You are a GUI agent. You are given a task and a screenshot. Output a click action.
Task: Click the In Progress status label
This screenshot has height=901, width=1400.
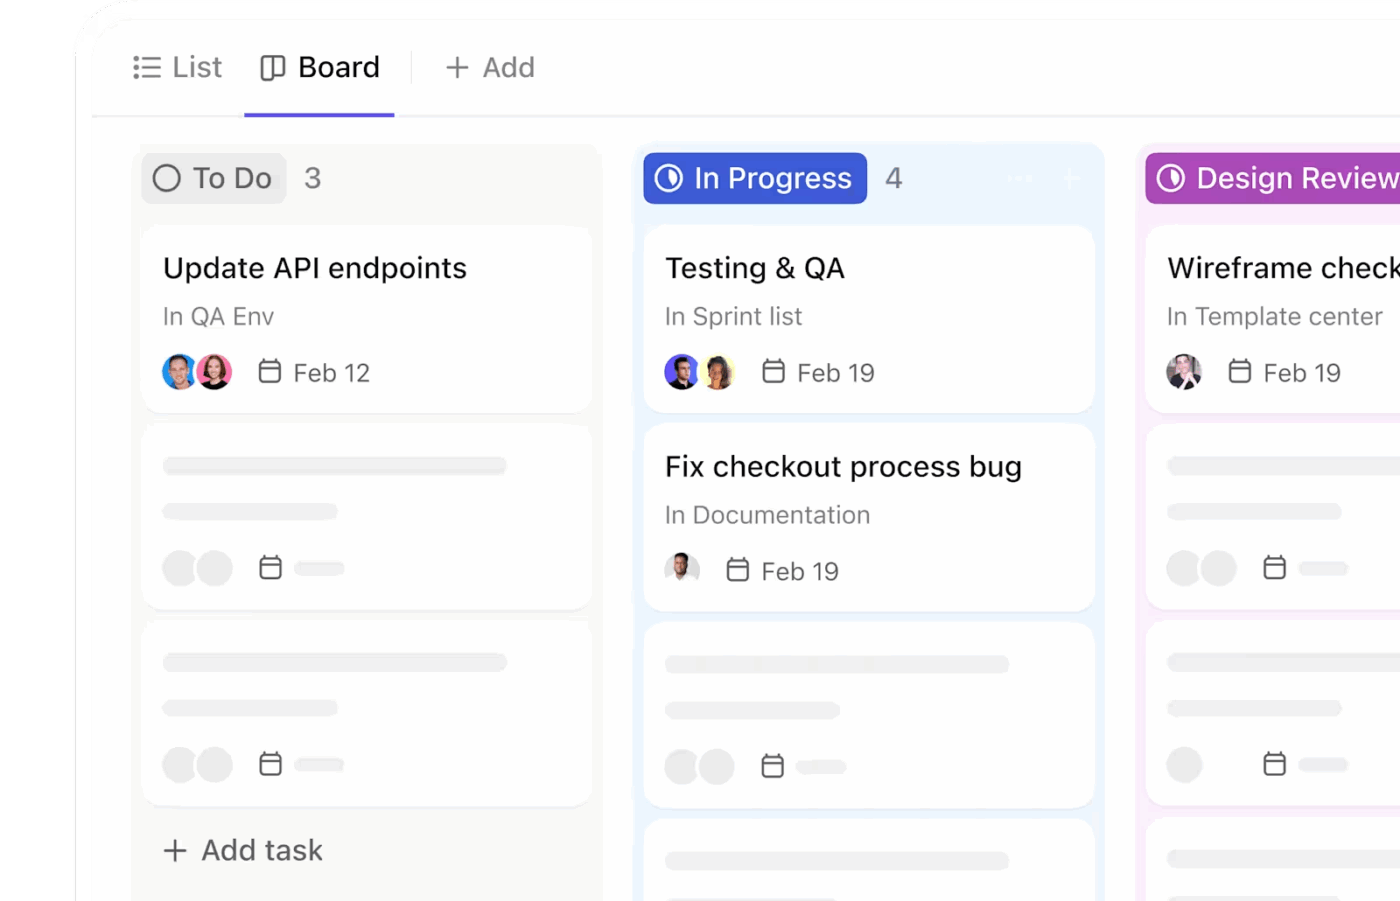click(x=771, y=178)
